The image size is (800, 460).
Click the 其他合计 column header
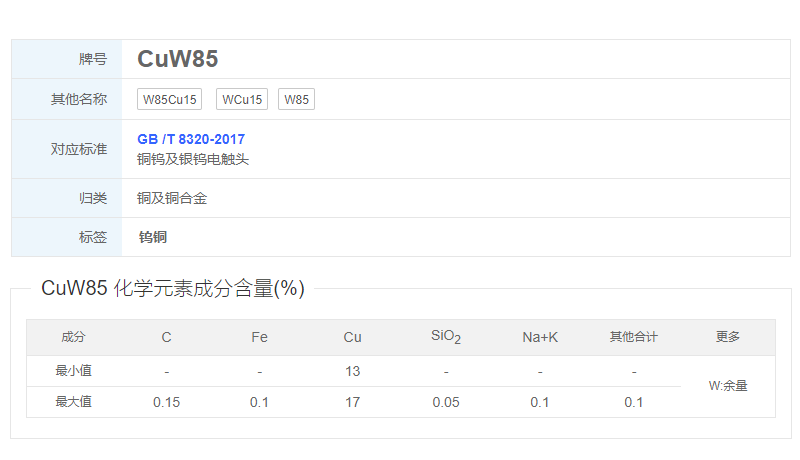tap(634, 337)
